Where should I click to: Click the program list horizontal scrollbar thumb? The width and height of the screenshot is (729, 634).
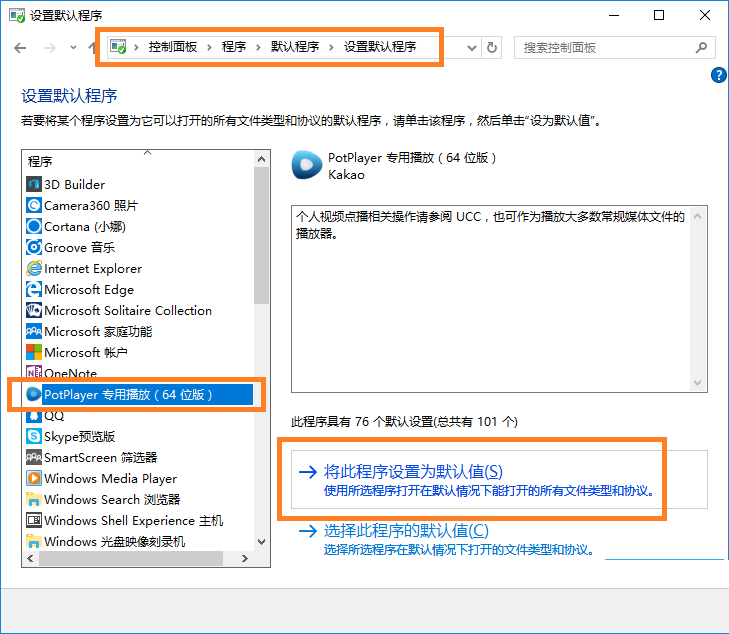131,558
